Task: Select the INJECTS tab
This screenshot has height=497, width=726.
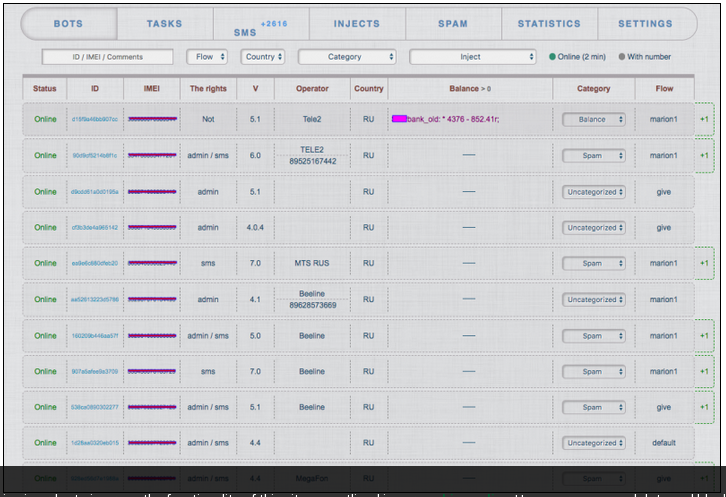Action: click(x=356, y=24)
